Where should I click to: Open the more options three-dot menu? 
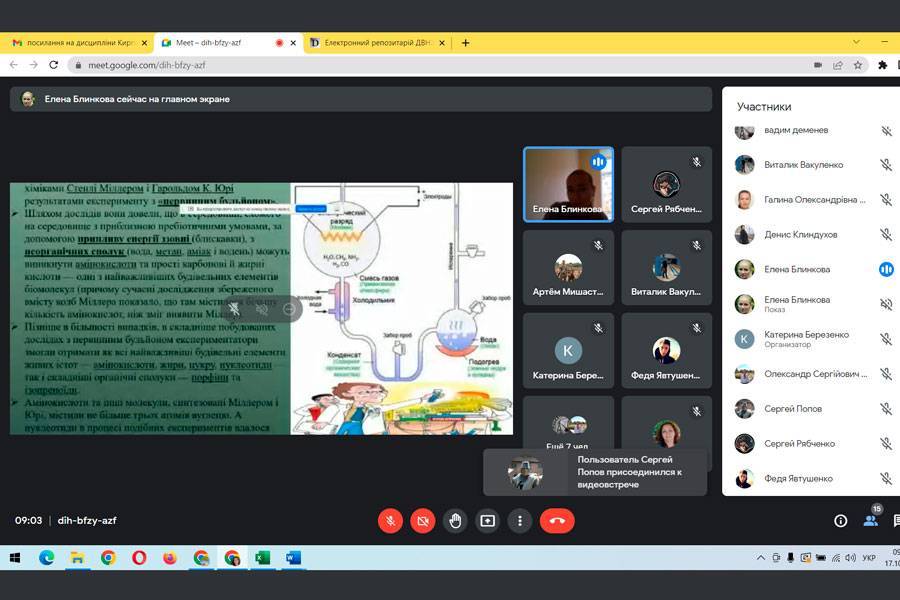520,521
